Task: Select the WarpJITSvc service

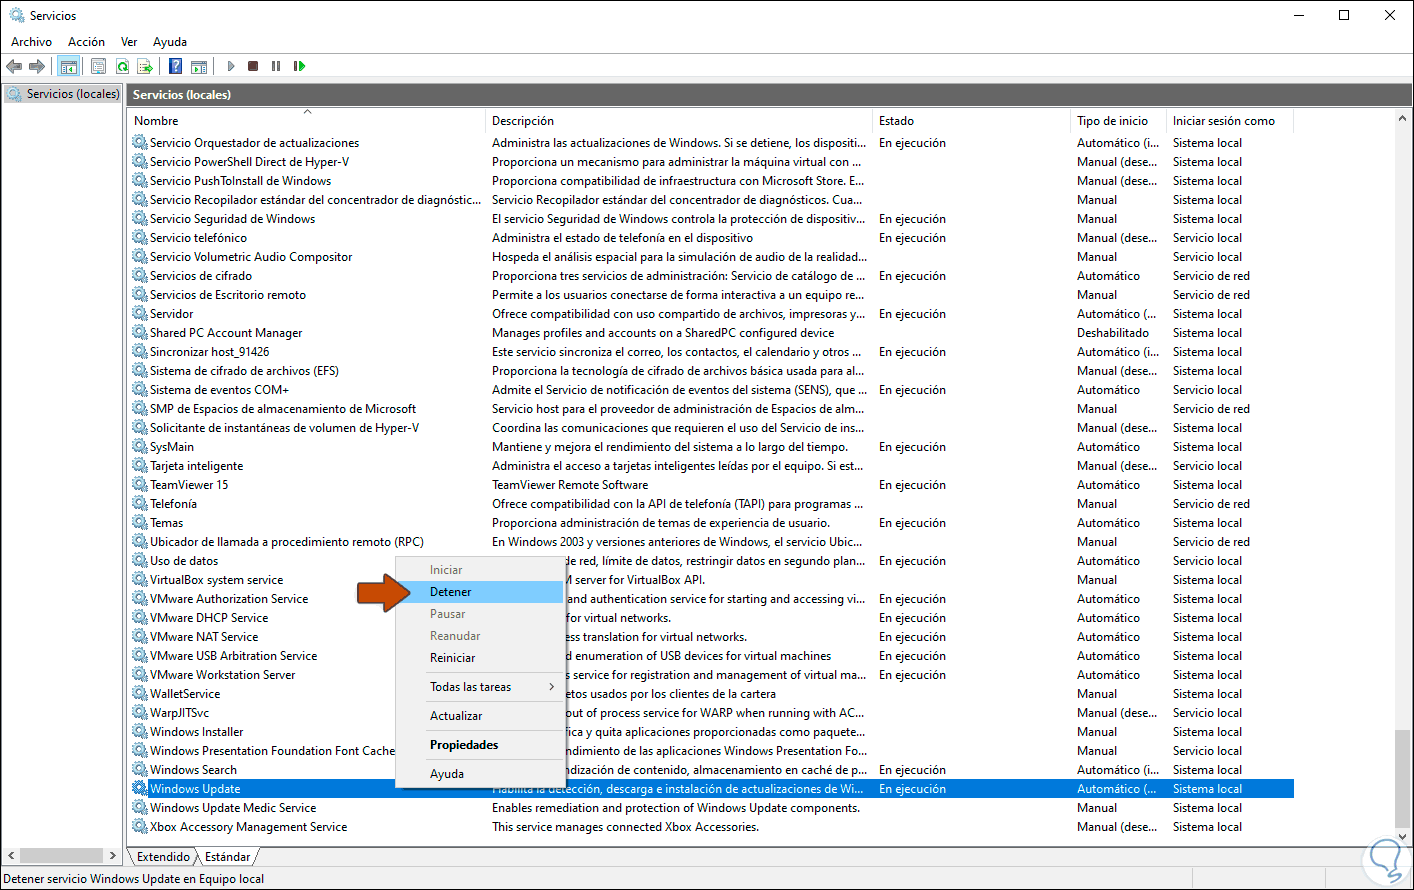Action: pyautogui.click(x=179, y=713)
